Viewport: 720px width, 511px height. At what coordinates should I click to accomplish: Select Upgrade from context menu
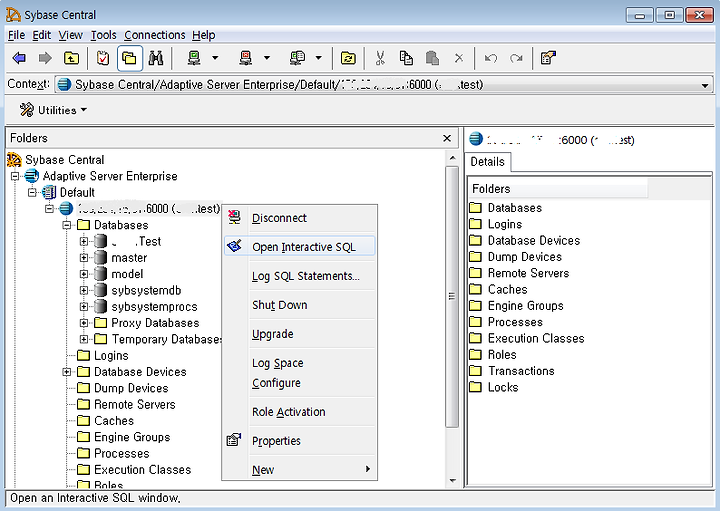pyautogui.click(x=299, y=334)
